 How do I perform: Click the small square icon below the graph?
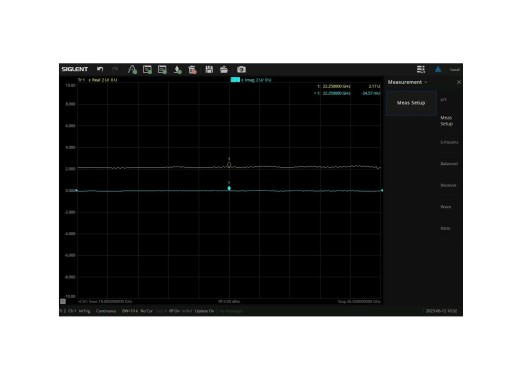click(63, 301)
